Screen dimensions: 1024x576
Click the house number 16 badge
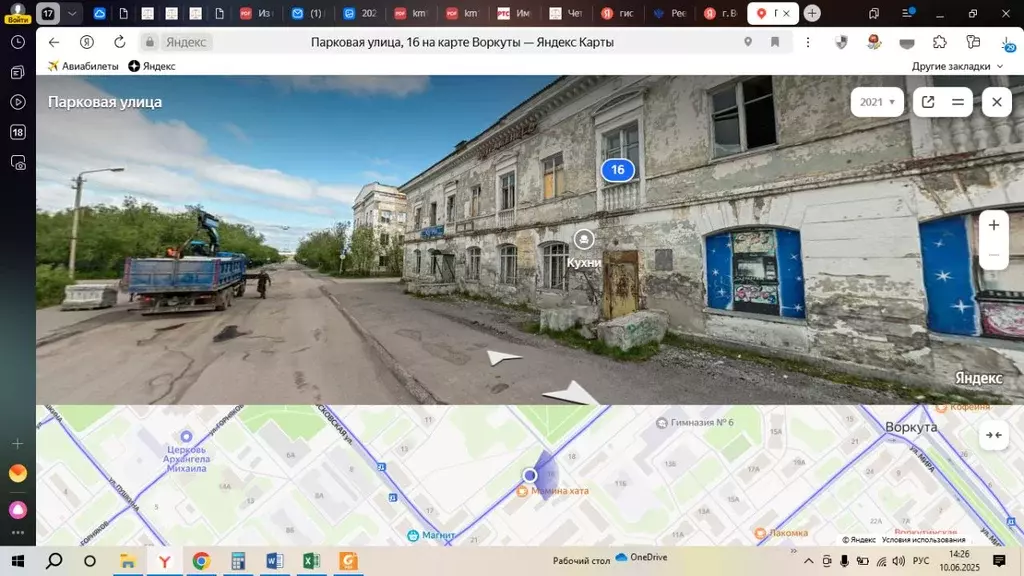click(617, 170)
